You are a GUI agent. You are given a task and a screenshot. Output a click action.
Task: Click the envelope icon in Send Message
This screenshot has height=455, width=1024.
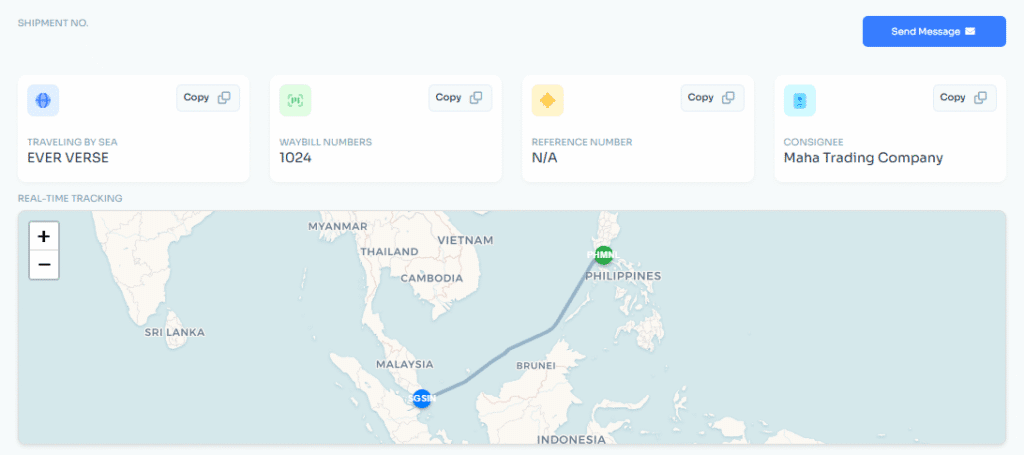(970, 32)
